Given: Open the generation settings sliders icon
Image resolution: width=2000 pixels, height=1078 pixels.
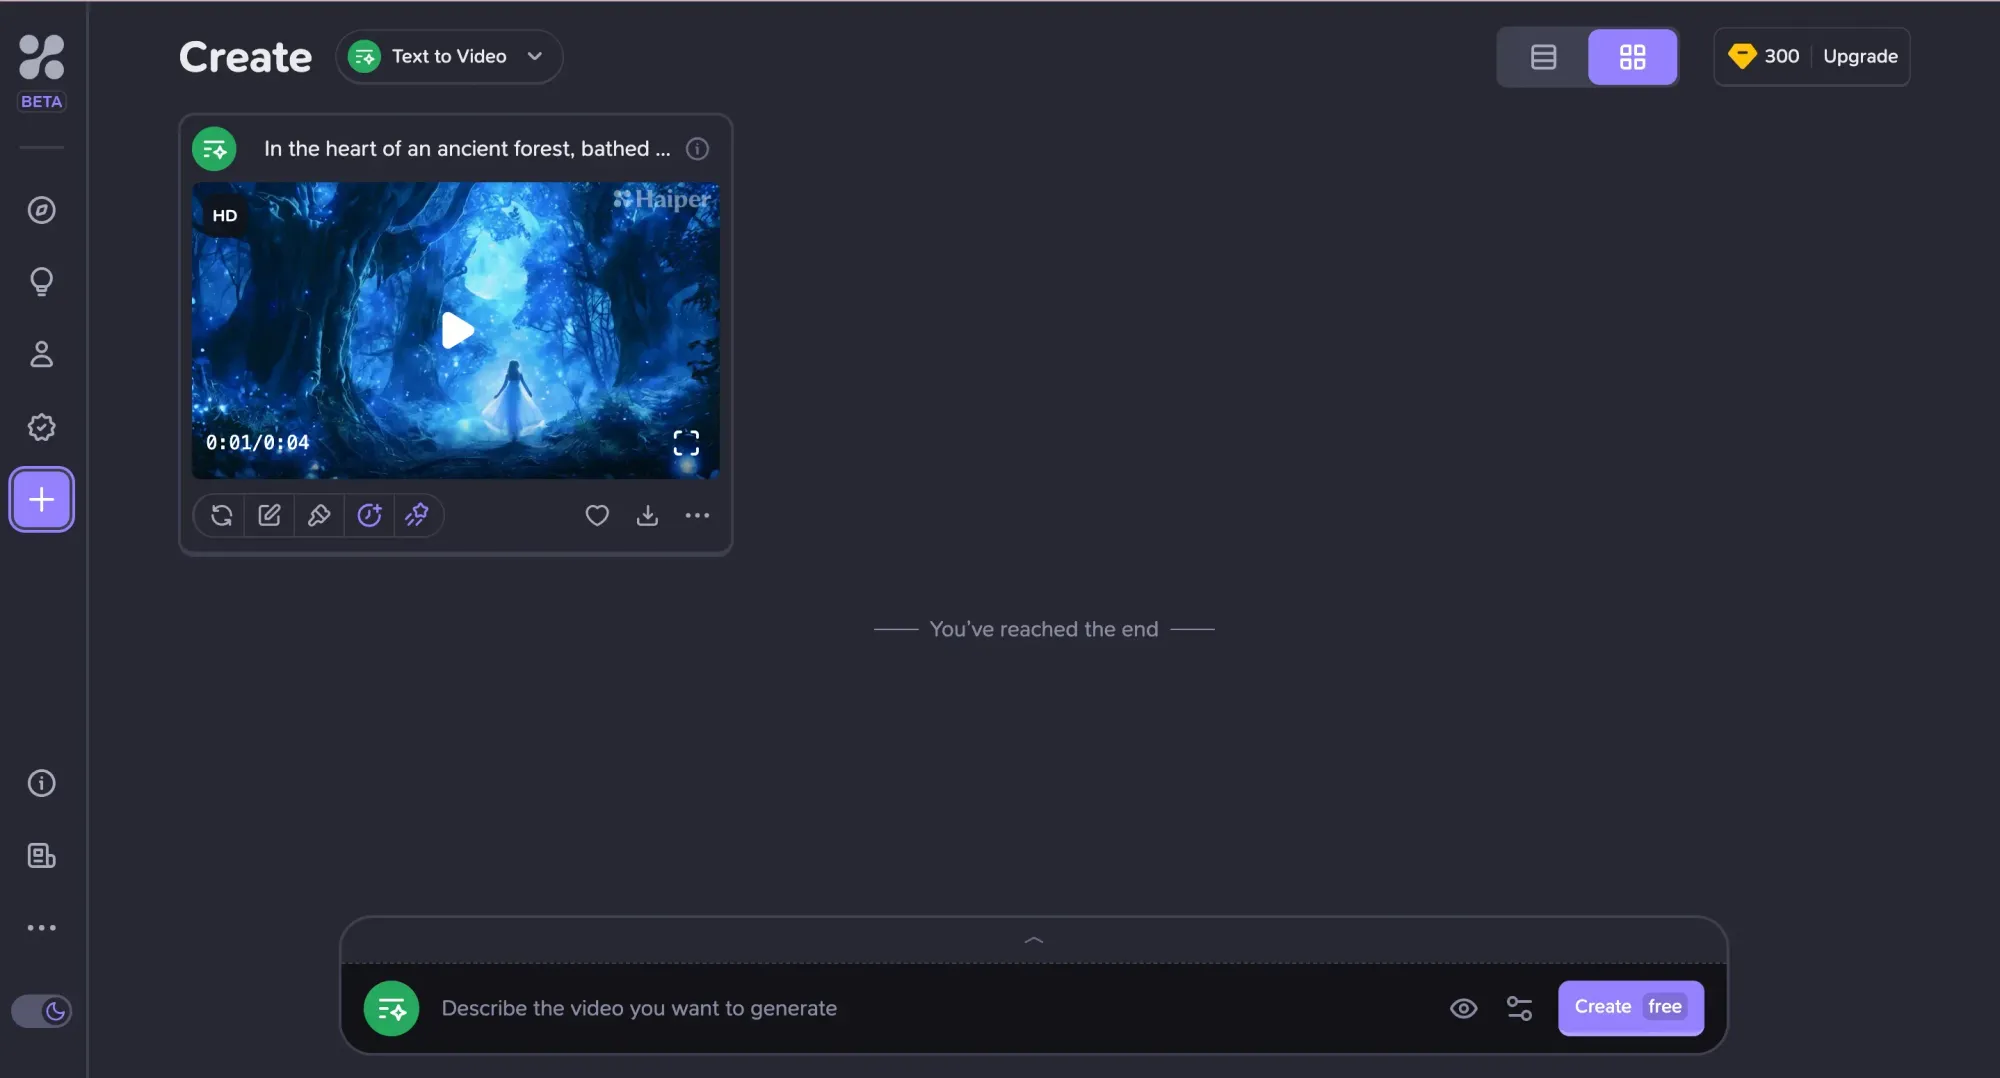Looking at the screenshot, I should 1519,1008.
